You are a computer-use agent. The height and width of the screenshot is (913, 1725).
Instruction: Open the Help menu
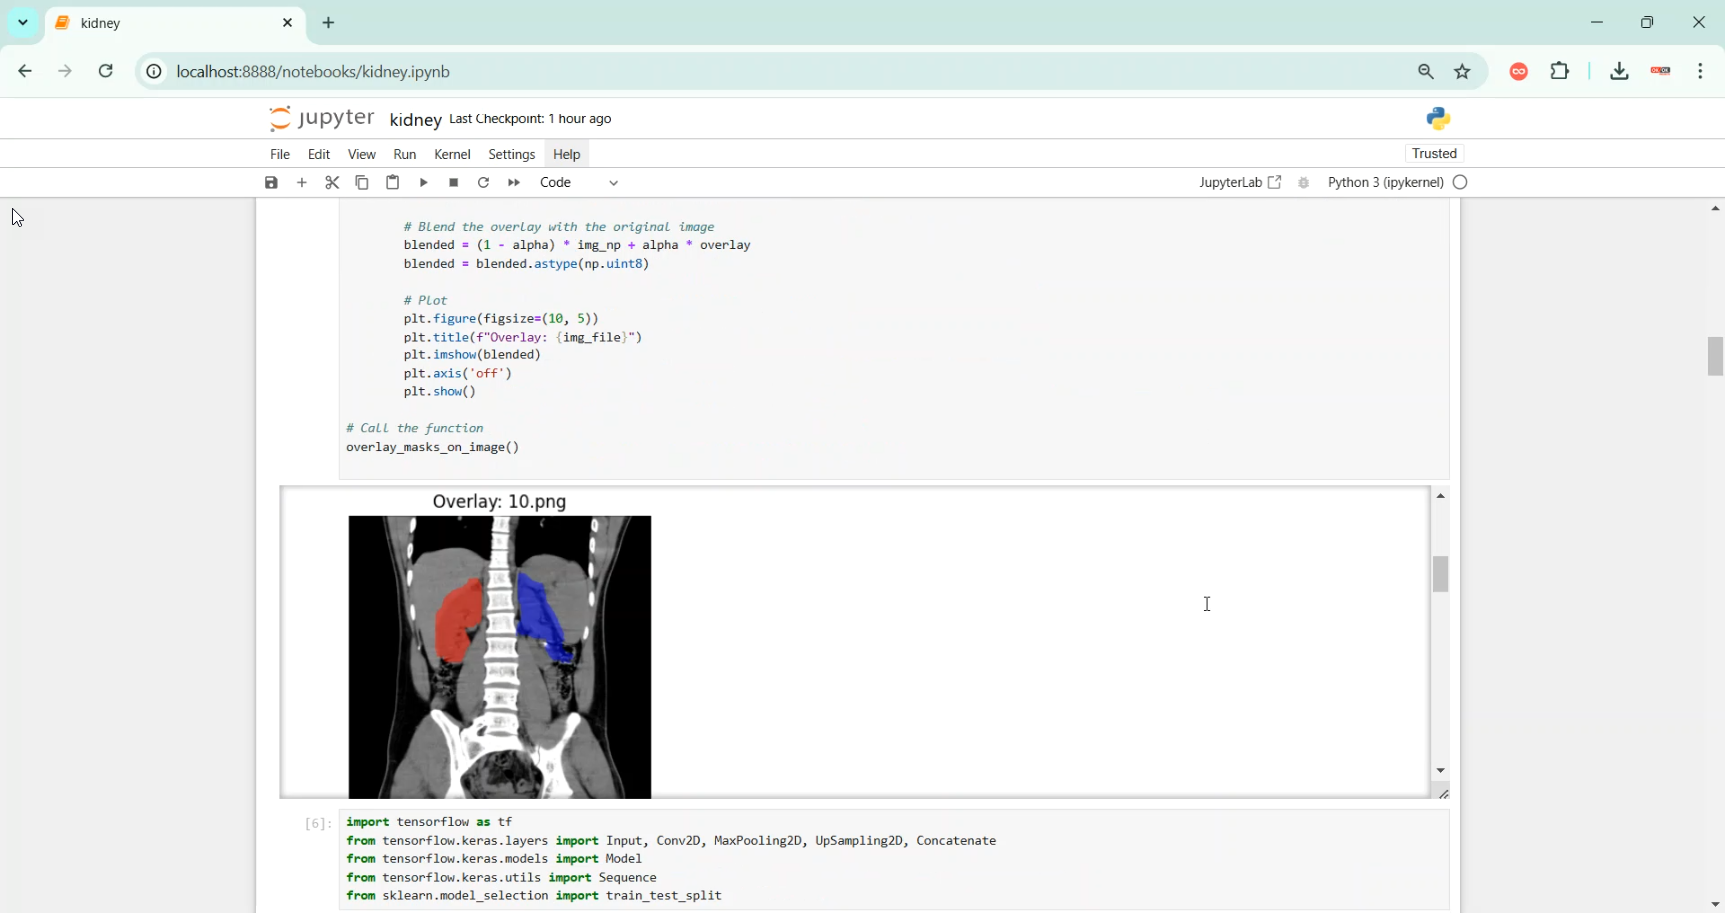[567, 155]
